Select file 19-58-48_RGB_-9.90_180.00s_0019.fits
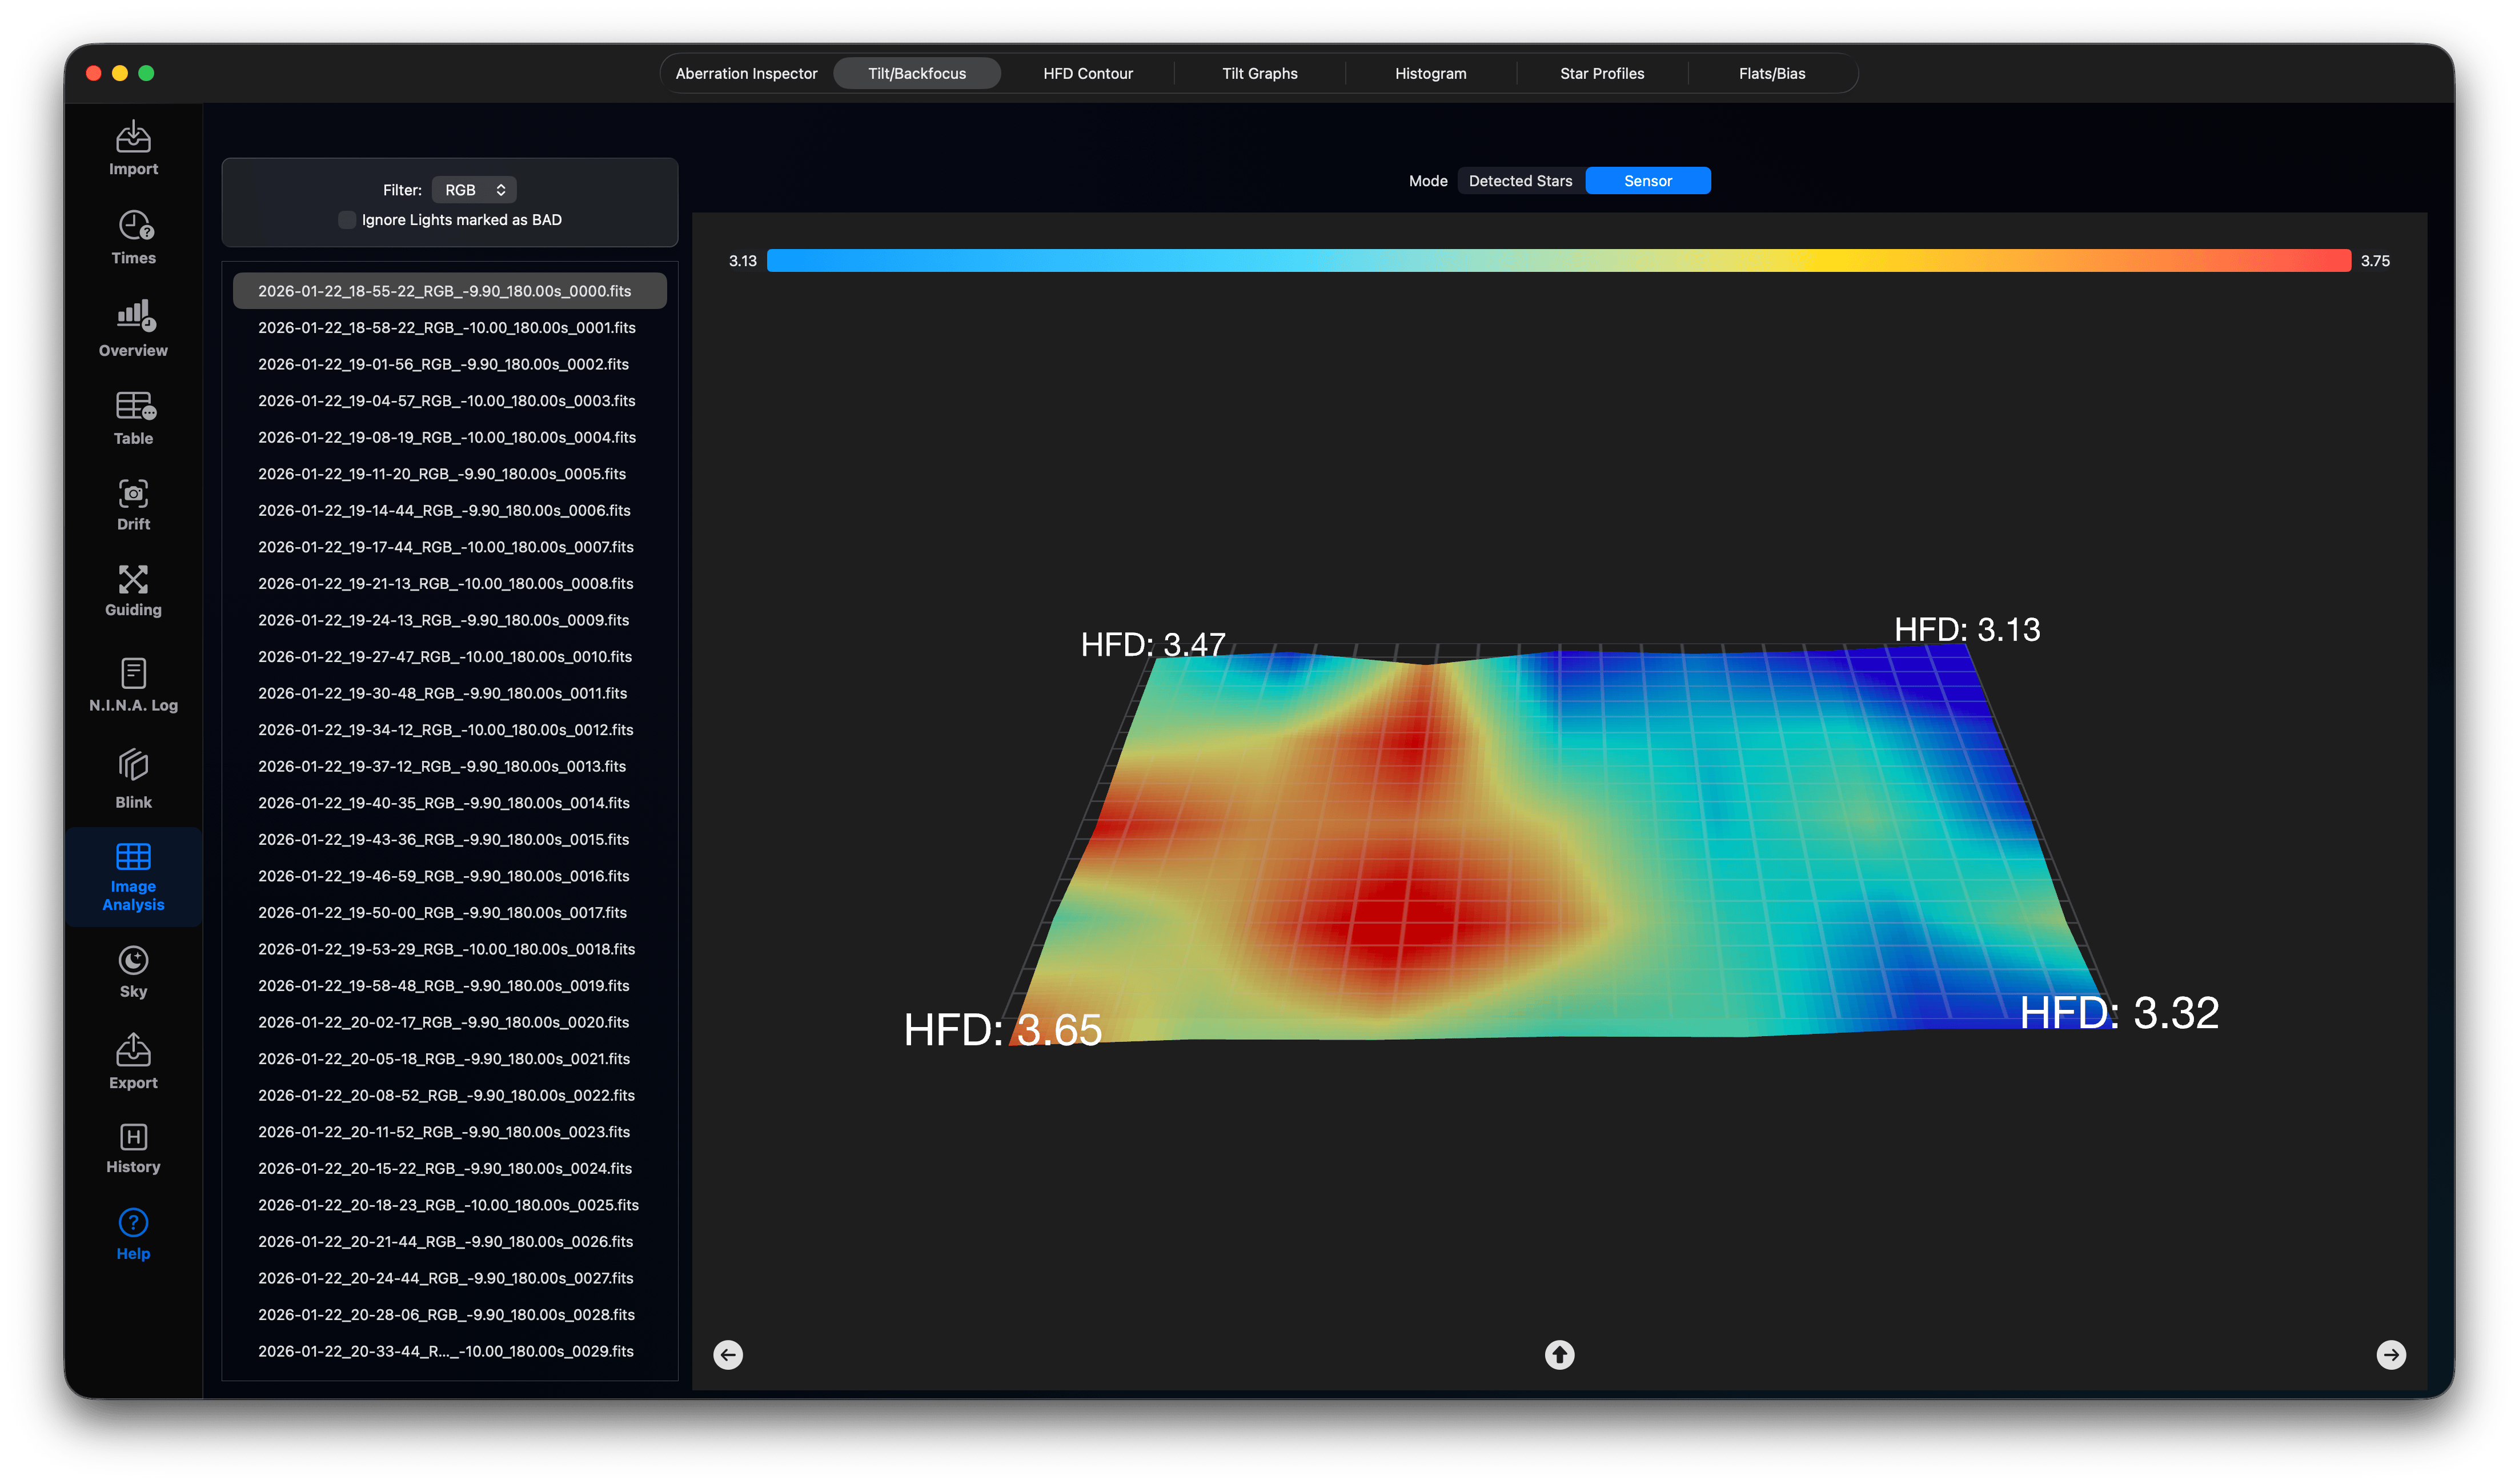 (449, 986)
